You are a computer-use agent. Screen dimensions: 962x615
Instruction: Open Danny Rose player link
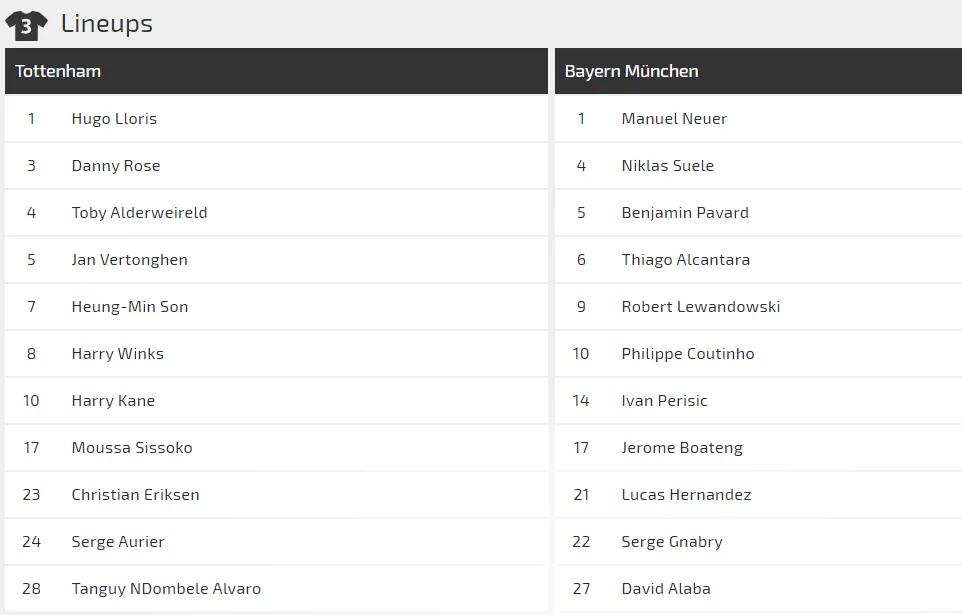[x=116, y=166]
